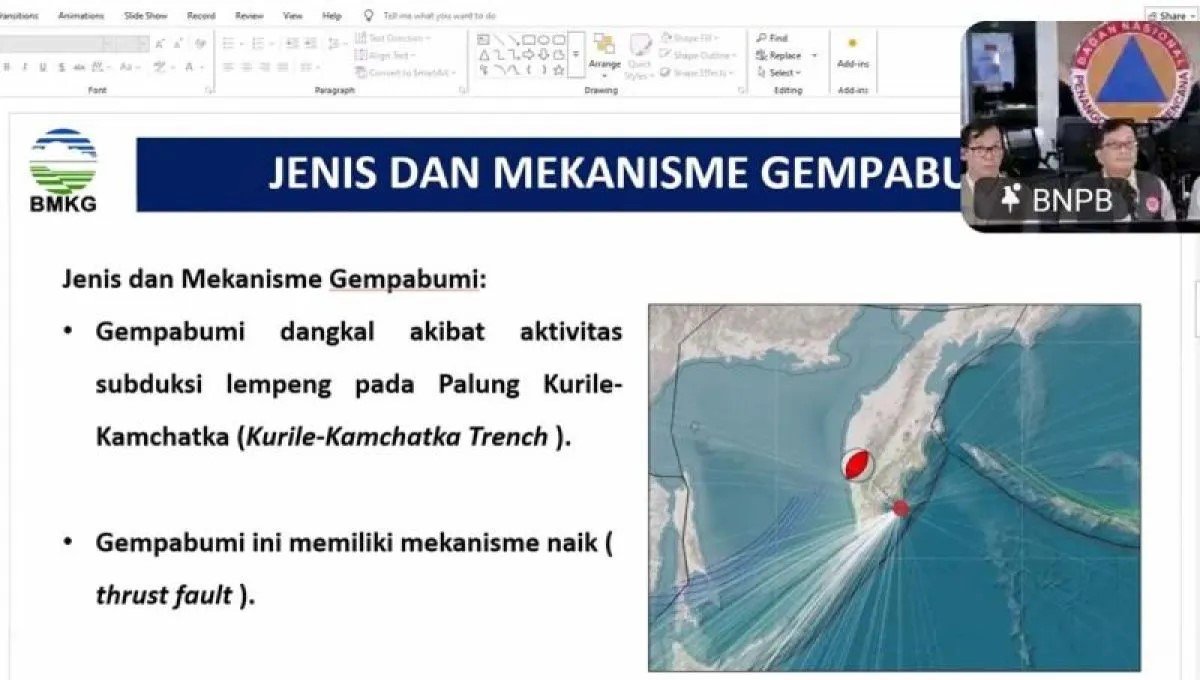The height and width of the screenshot is (680, 1200).
Task: Expand the shapes gallery More arrow
Action: [x=576, y=54]
